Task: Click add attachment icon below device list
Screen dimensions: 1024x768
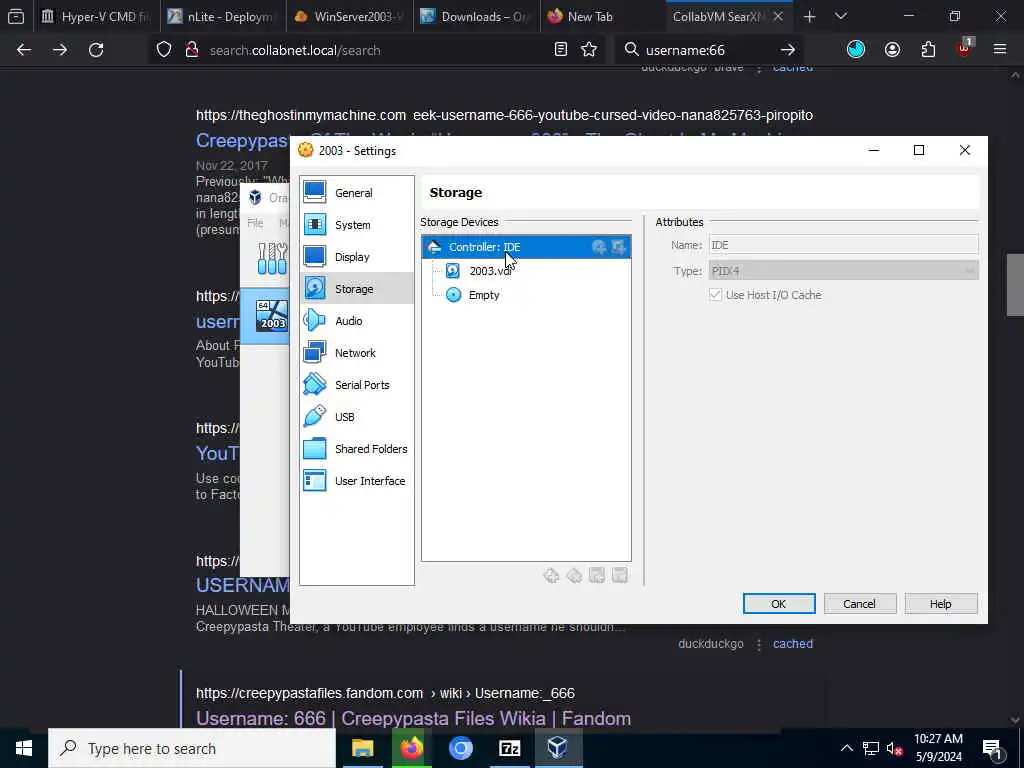Action: (x=597, y=575)
